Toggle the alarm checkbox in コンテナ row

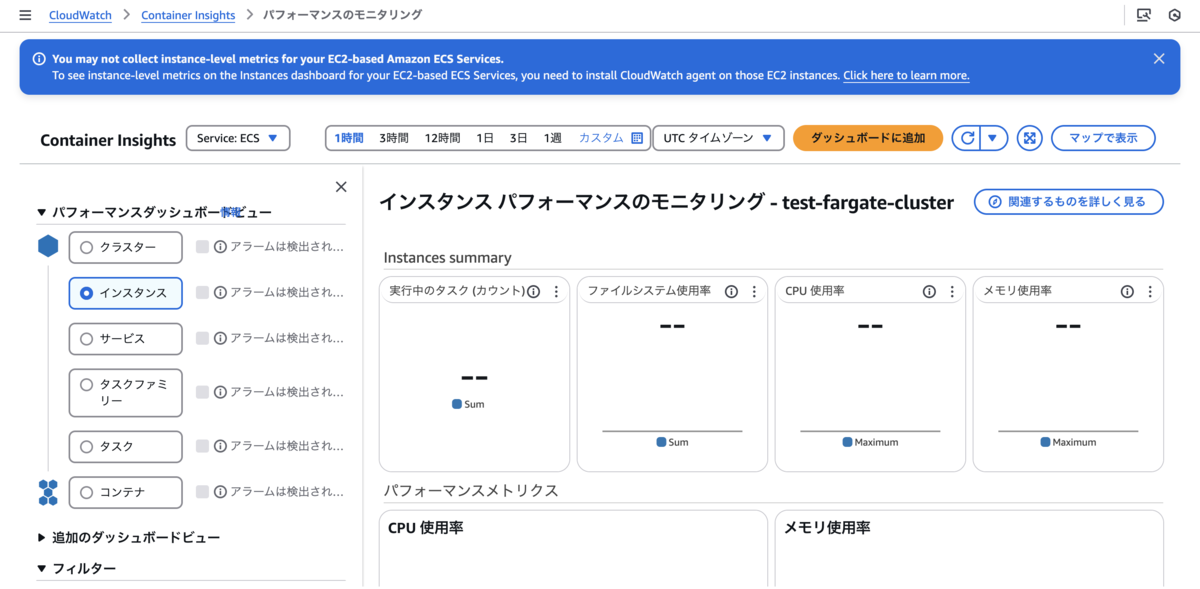pyautogui.click(x=203, y=492)
